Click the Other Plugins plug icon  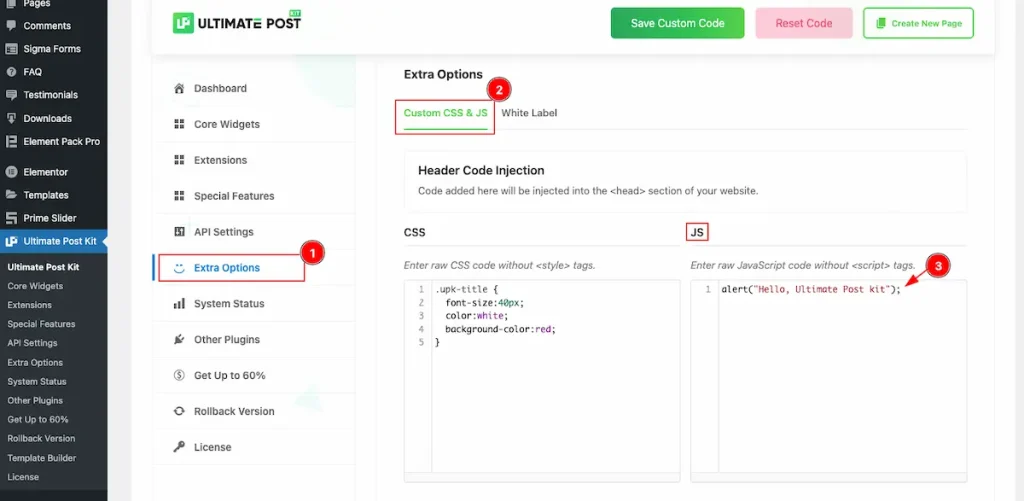(x=179, y=340)
